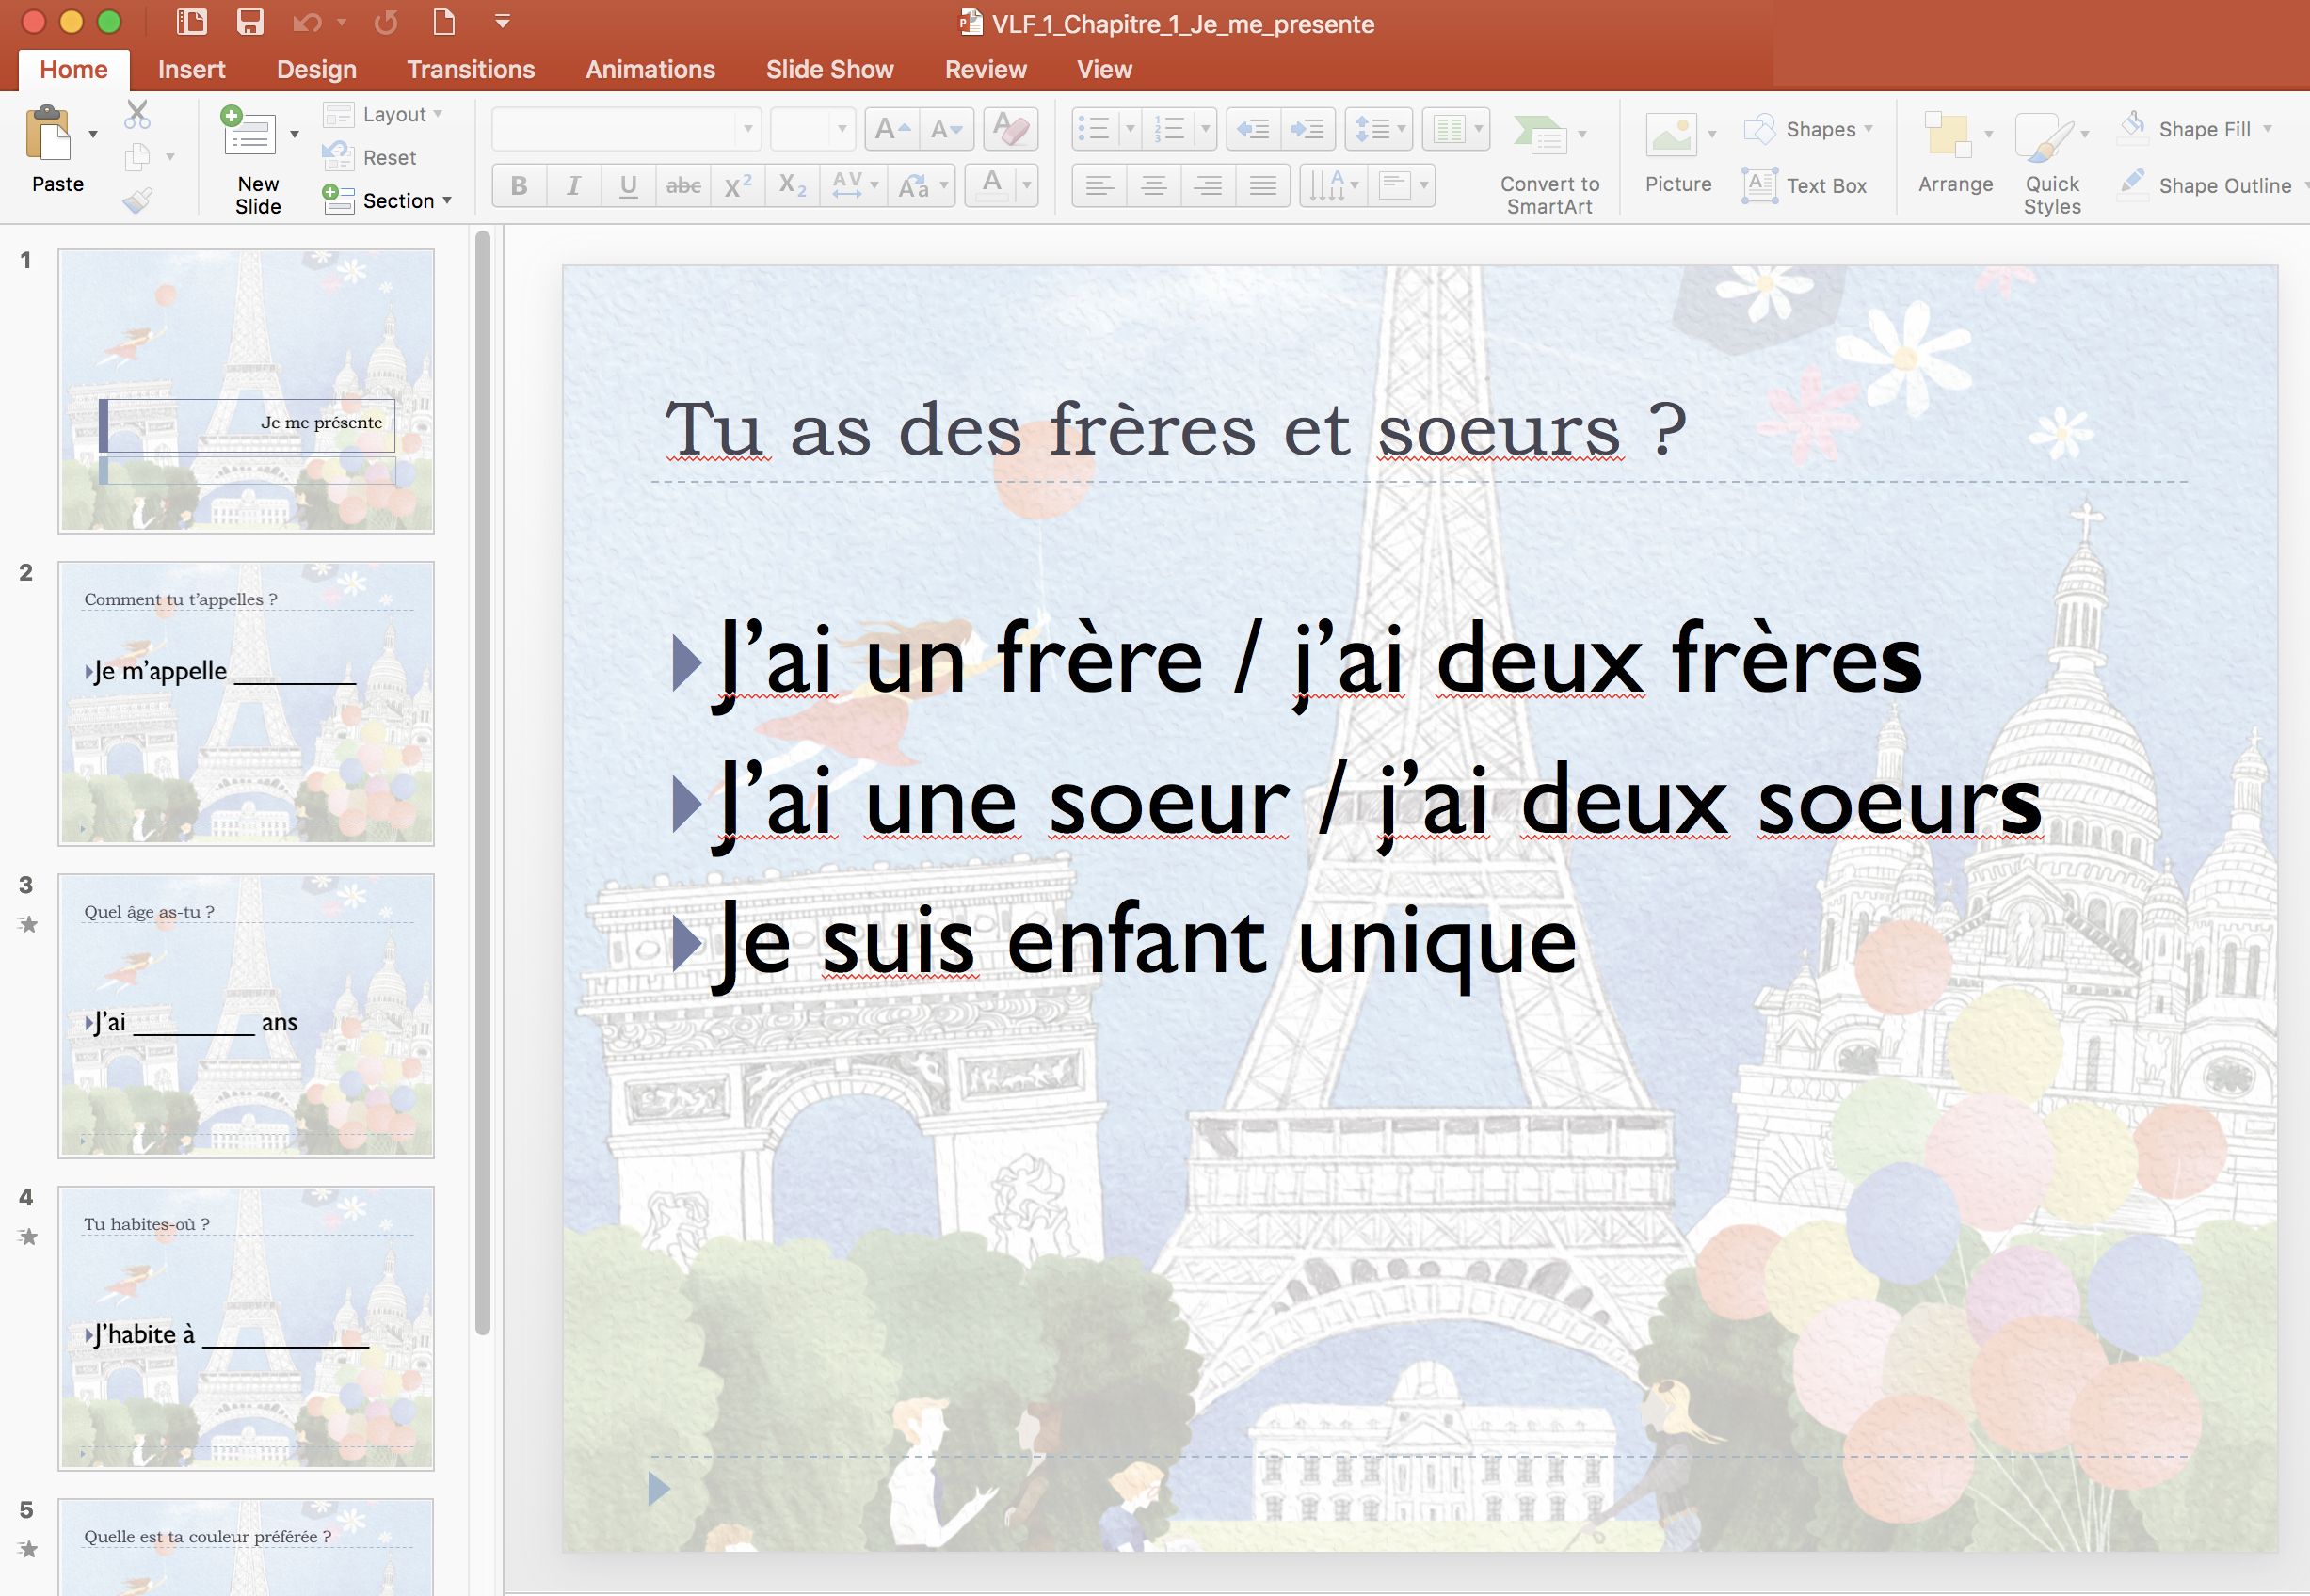Click the Bullets list icon
The height and width of the screenshot is (1596, 2310).
click(1095, 129)
